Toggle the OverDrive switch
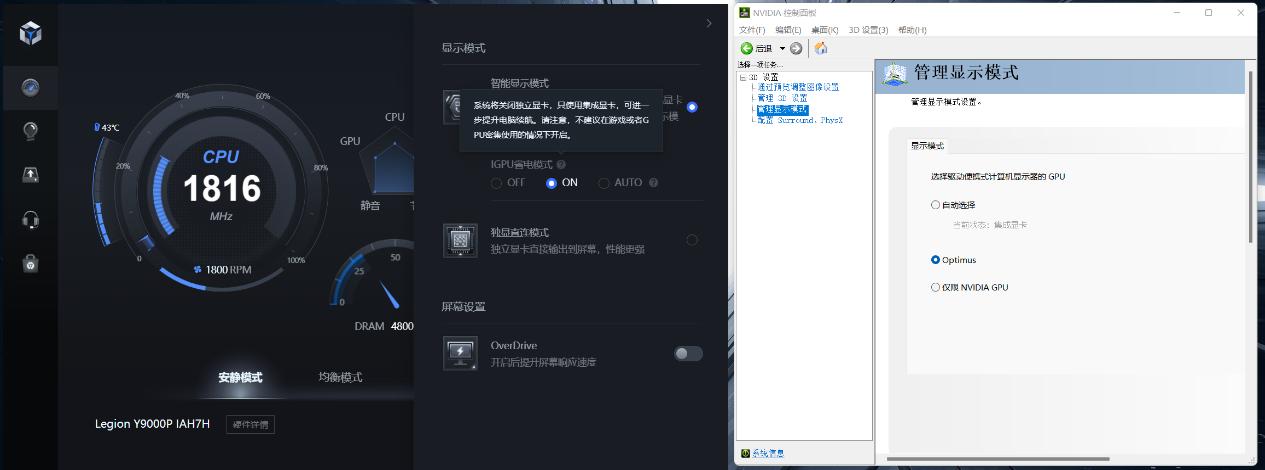The width and height of the screenshot is (1265, 470). (688, 353)
